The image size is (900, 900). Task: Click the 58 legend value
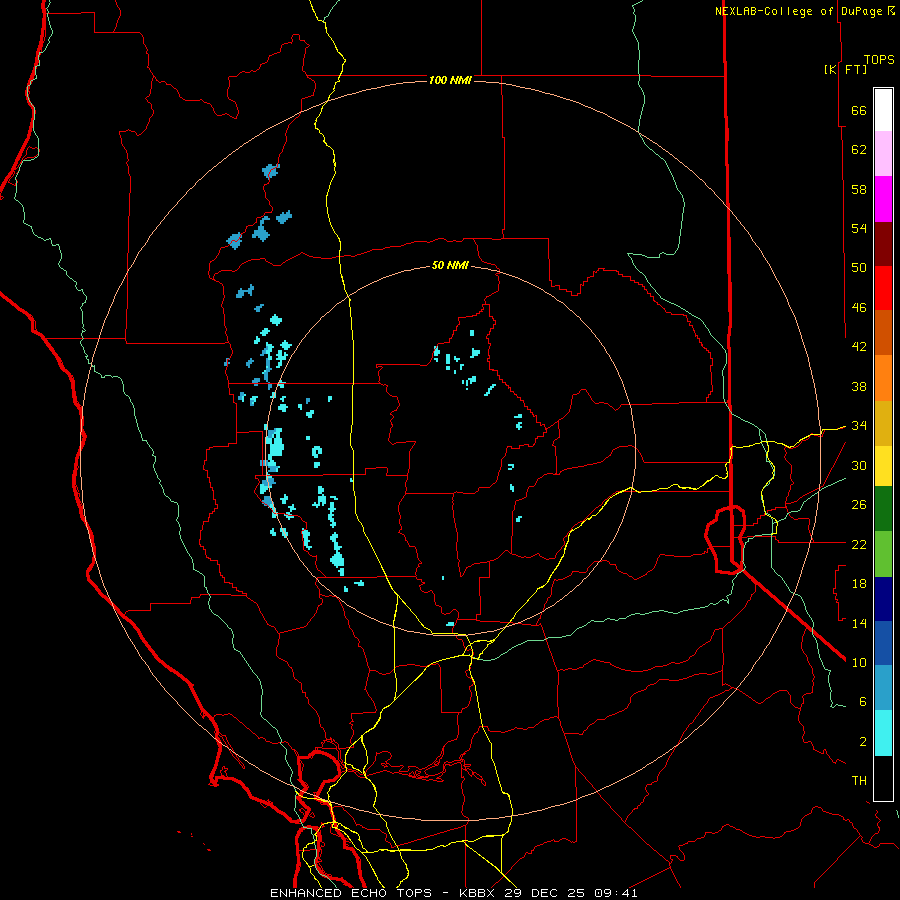pyautogui.click(x=859, y=189)
